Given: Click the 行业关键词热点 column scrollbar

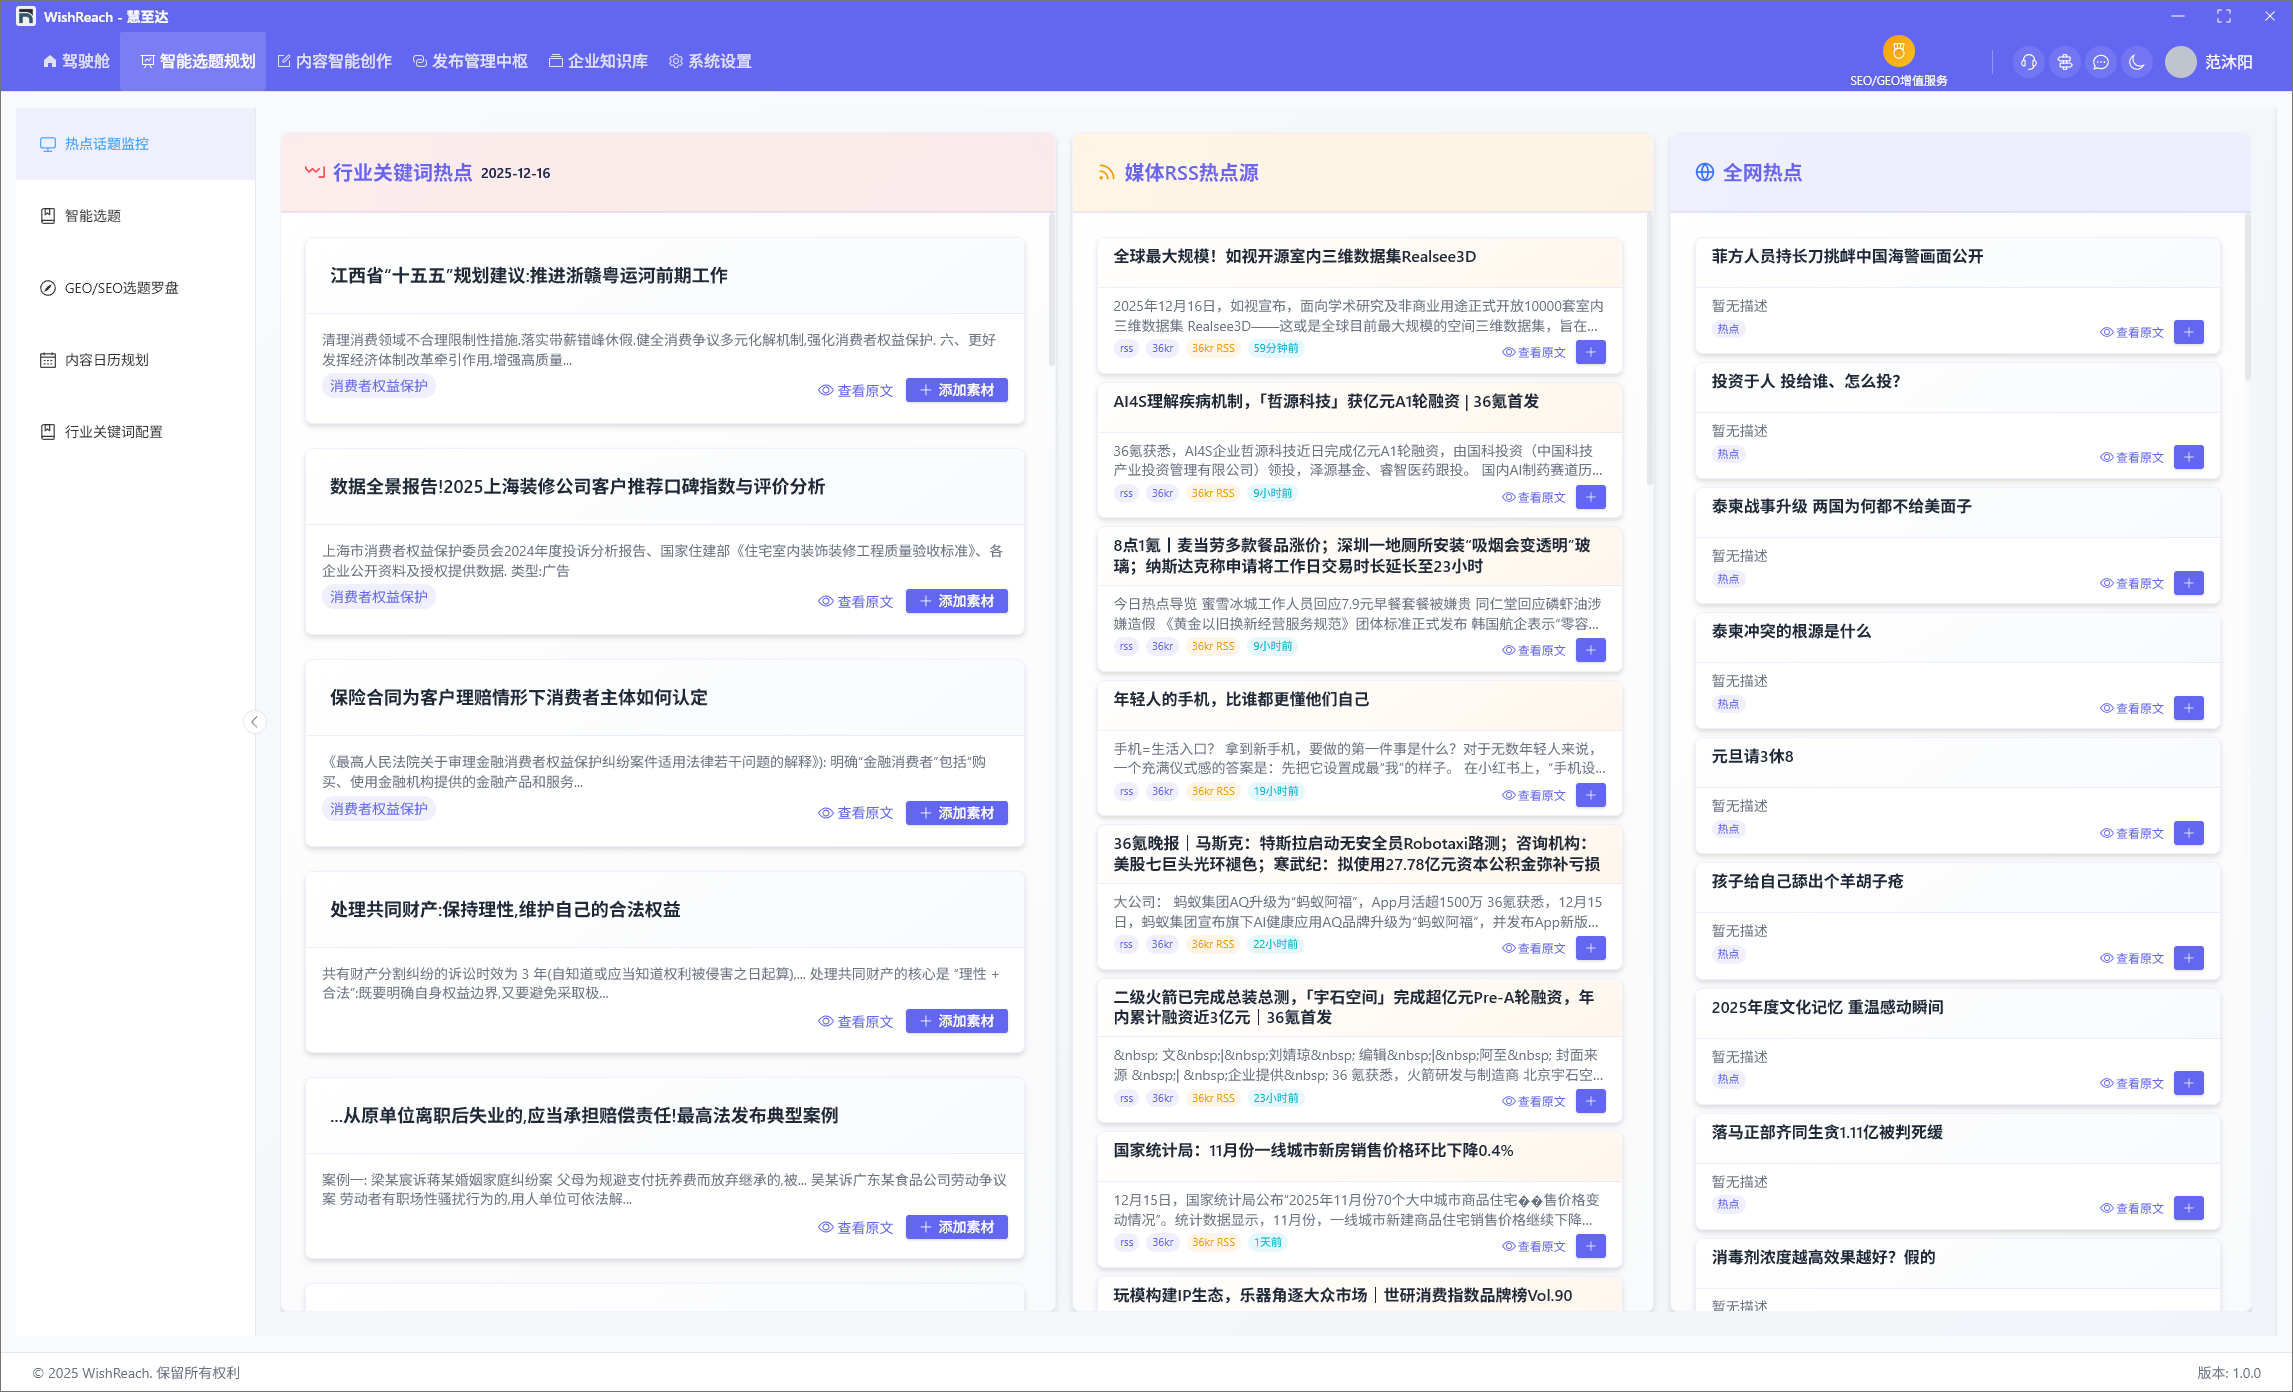Looking at the screenshot, I should tap(1051, 290).
